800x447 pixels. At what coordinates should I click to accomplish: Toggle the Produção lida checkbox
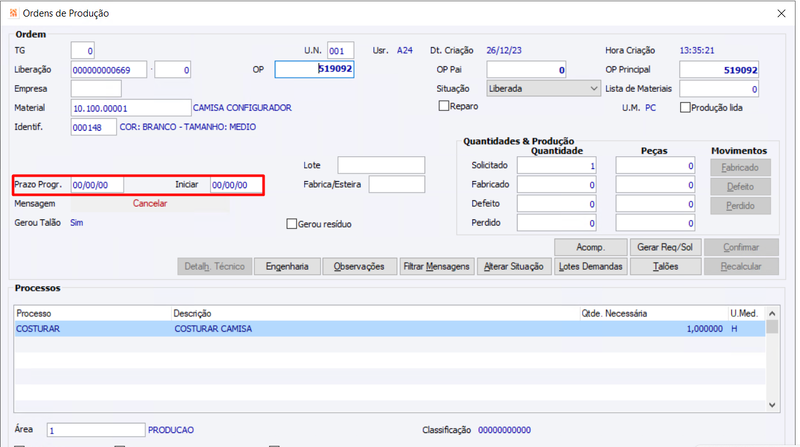tap(685, 108)
